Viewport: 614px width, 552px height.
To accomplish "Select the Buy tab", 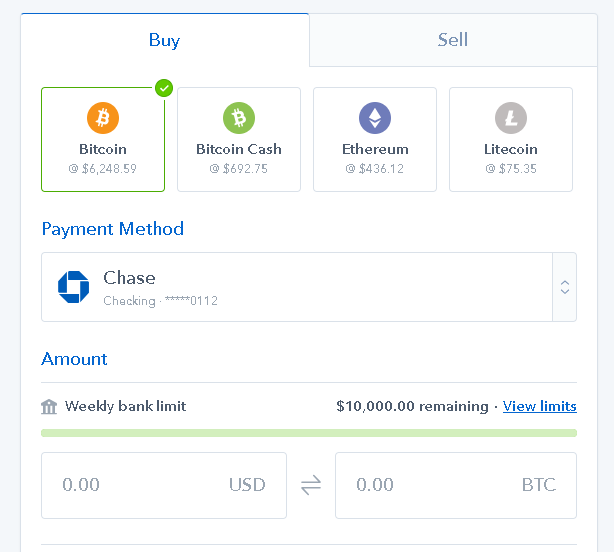I will tap(165, 40).
